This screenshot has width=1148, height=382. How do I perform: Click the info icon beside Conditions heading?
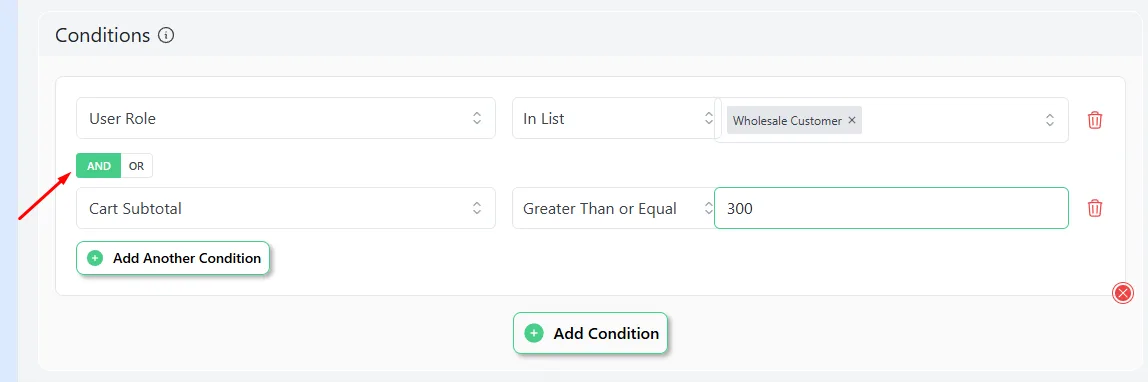coord(166,35)
